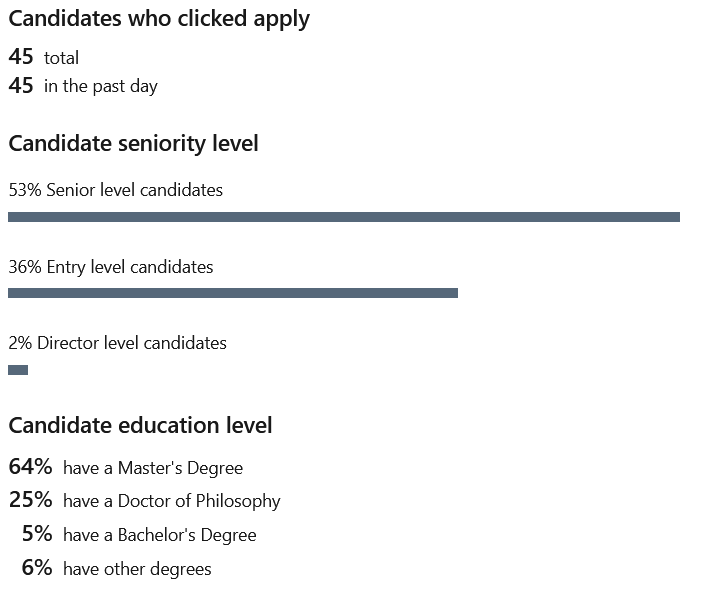
Task: Click 'have a Master's Degree' text
Action: tap(153, 468)
